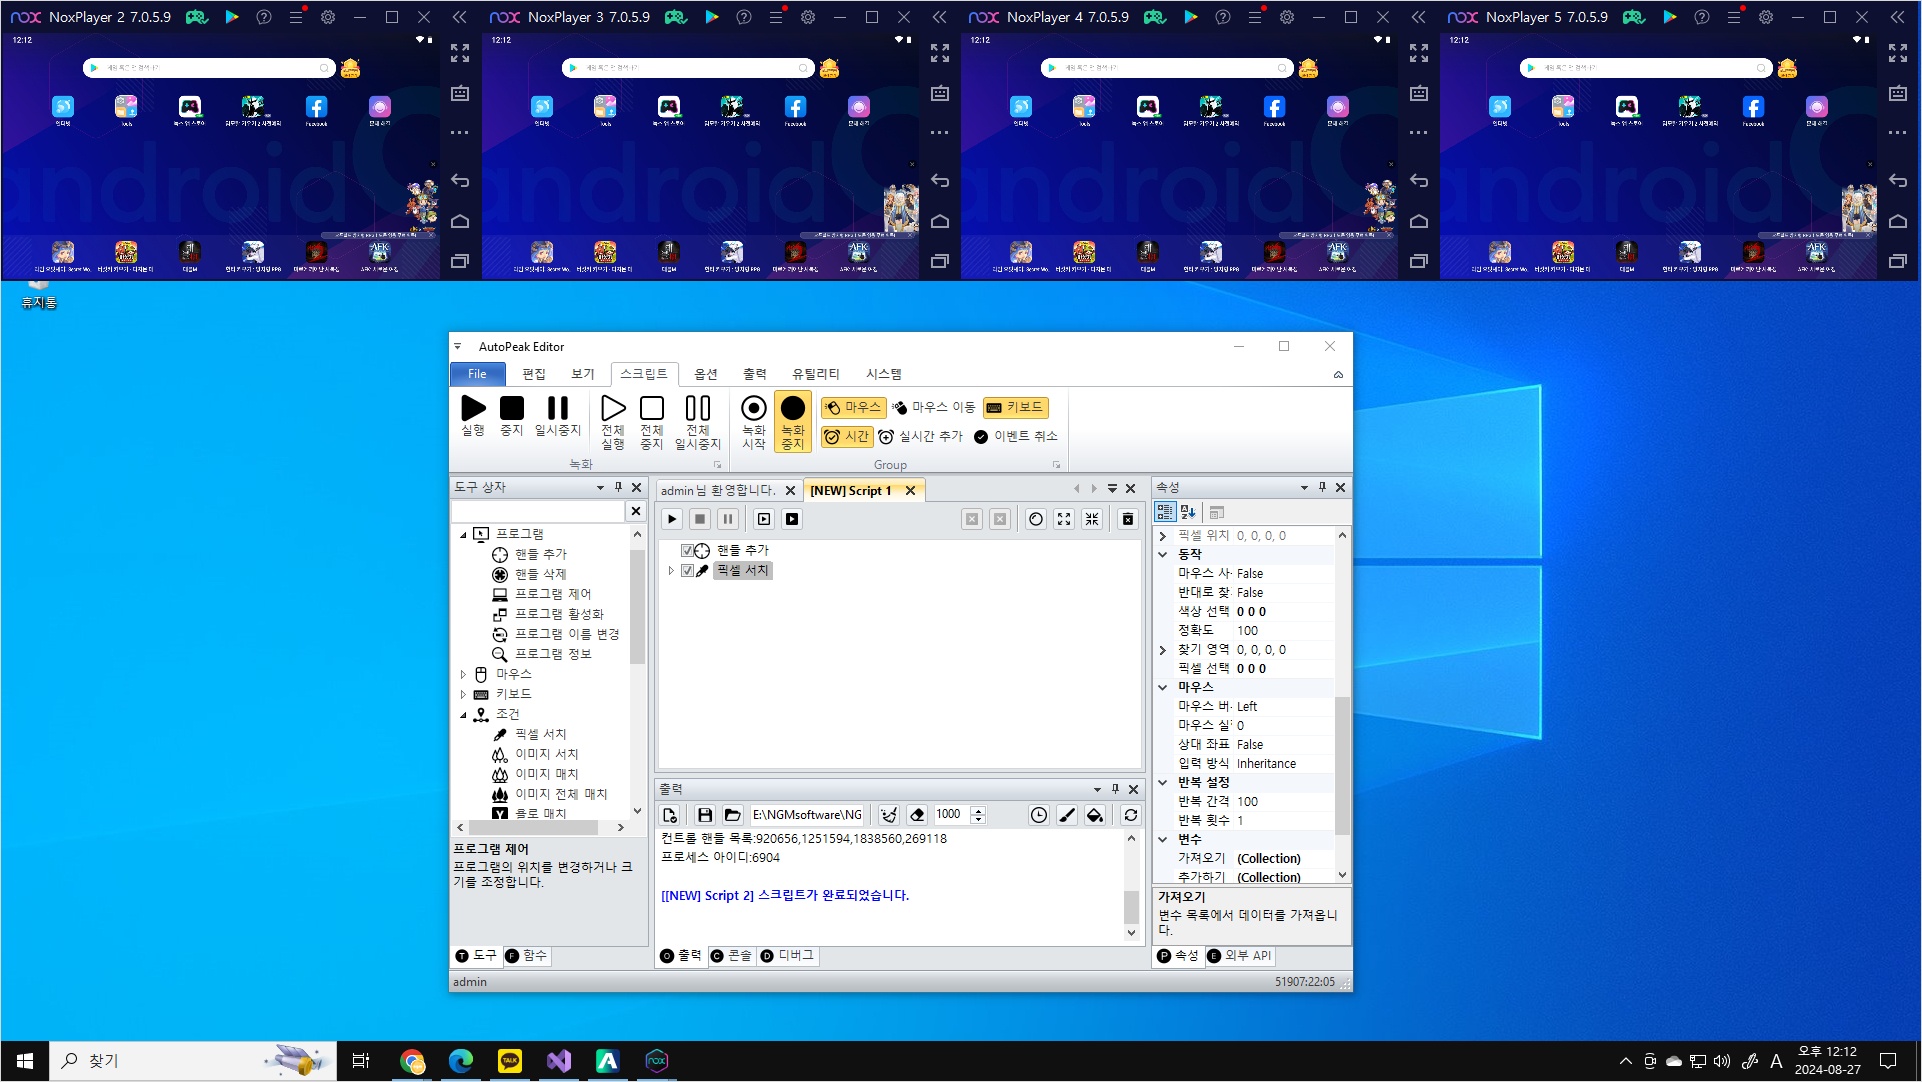
Task: Uncheck the 픽셀 서치 script step checkbox
Action: point(687,571)
